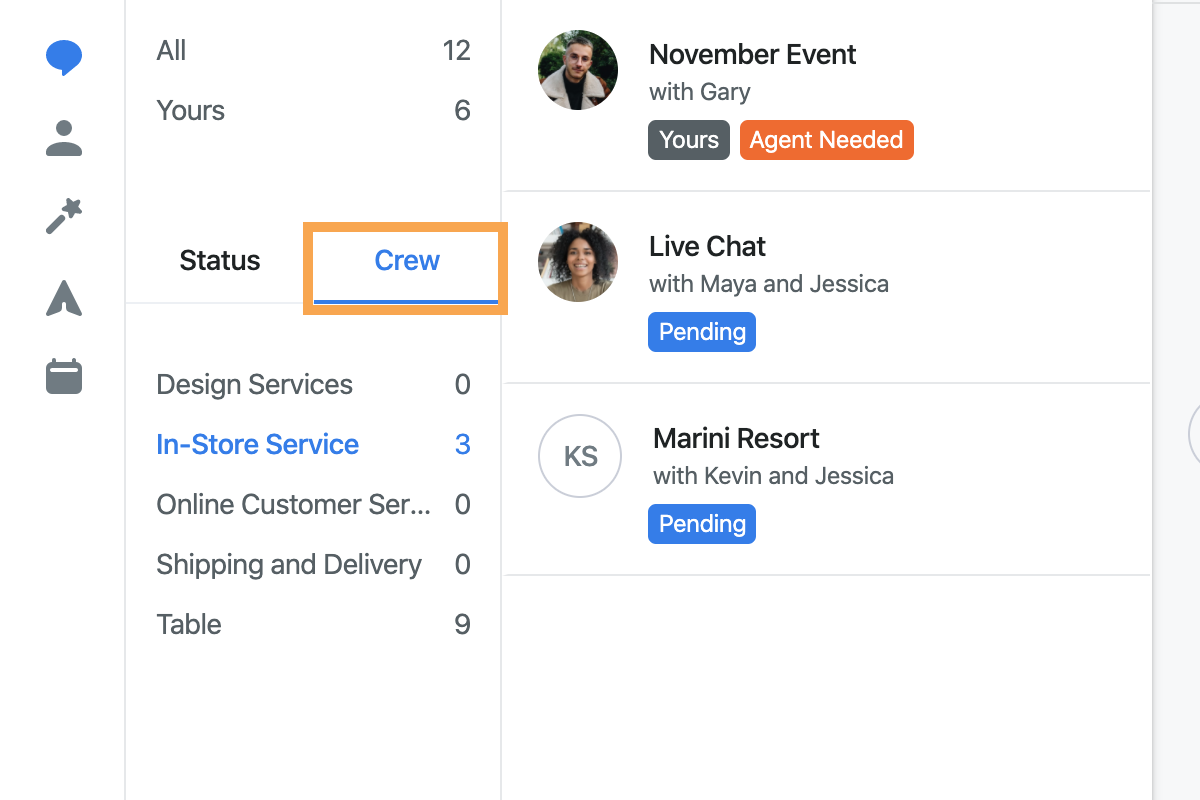The height and width of the screenshot is (800, 1200).
Task: Show Yours conversations filter
Action: click(313, 111)
